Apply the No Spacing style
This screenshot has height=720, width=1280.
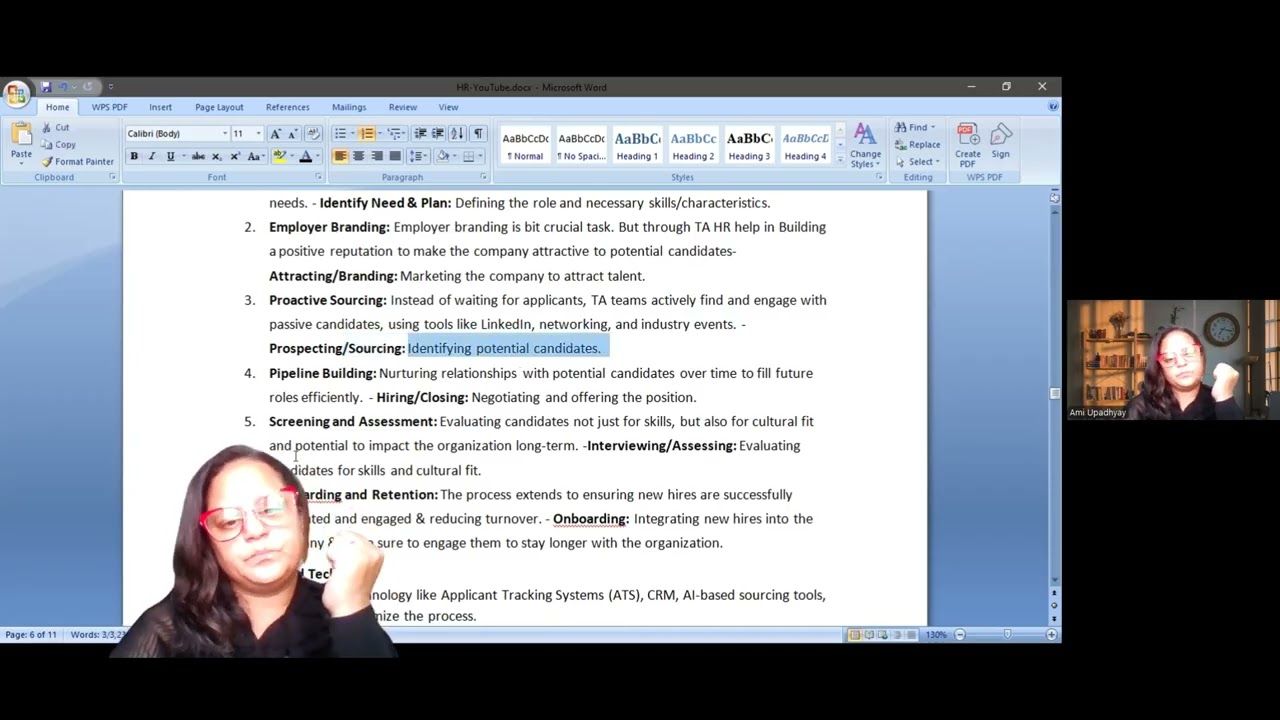point(581,146)
